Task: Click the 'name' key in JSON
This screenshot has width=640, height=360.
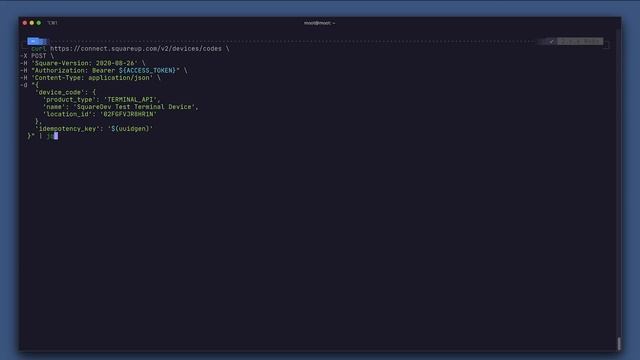Action: 54,107
